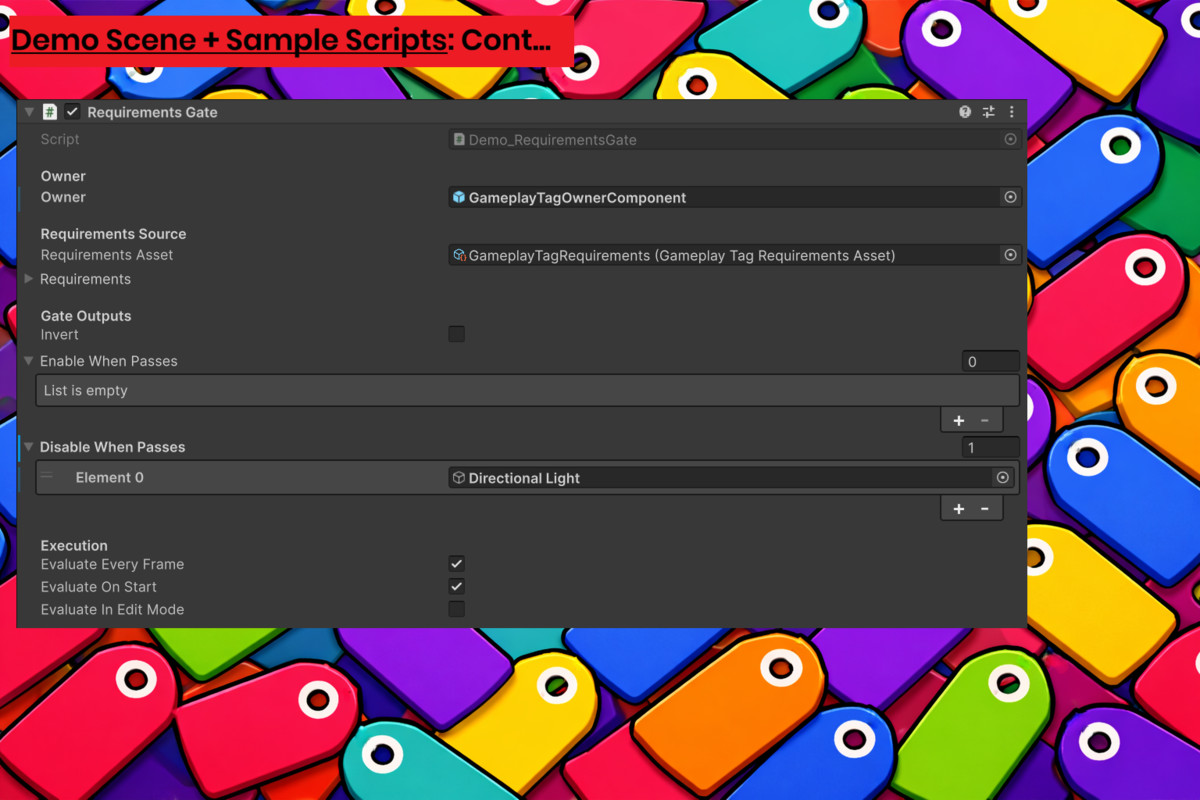Open the component help reference icon
1200x800 pixels.
[965, 112]
